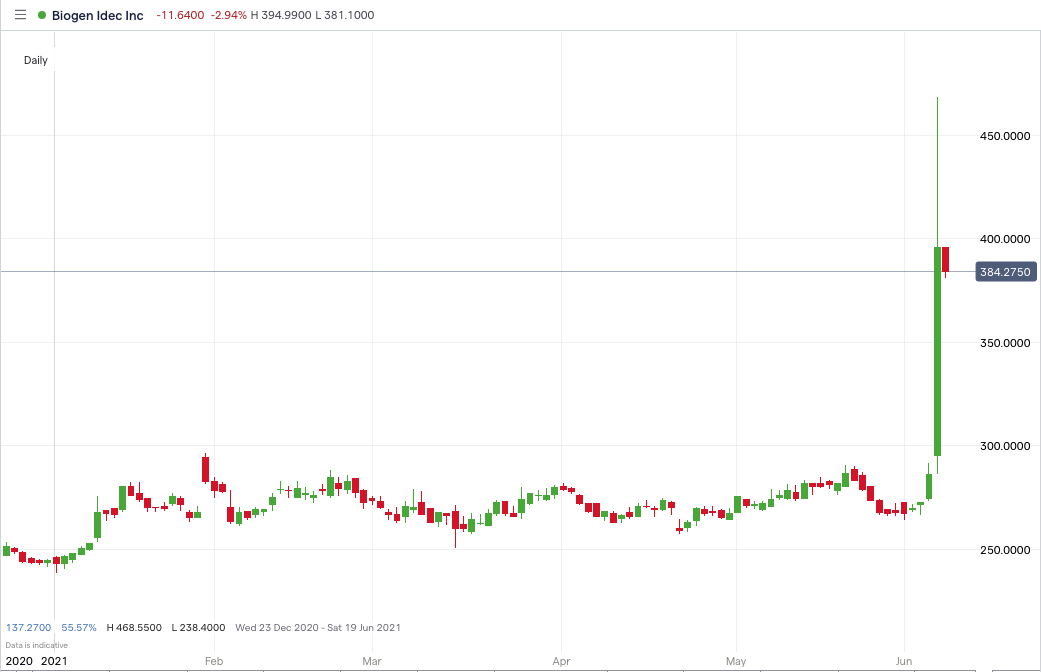
Task: Click the 55.57% range change value
Action: (x=79, y=628)
